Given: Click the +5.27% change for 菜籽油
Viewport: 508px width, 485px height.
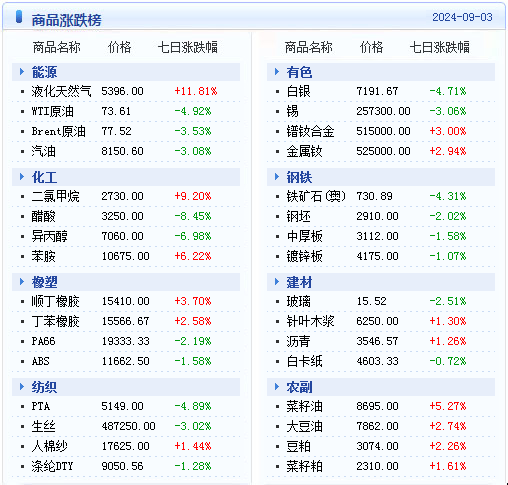Looking at the screenshot, I should (x=448, y=406).
